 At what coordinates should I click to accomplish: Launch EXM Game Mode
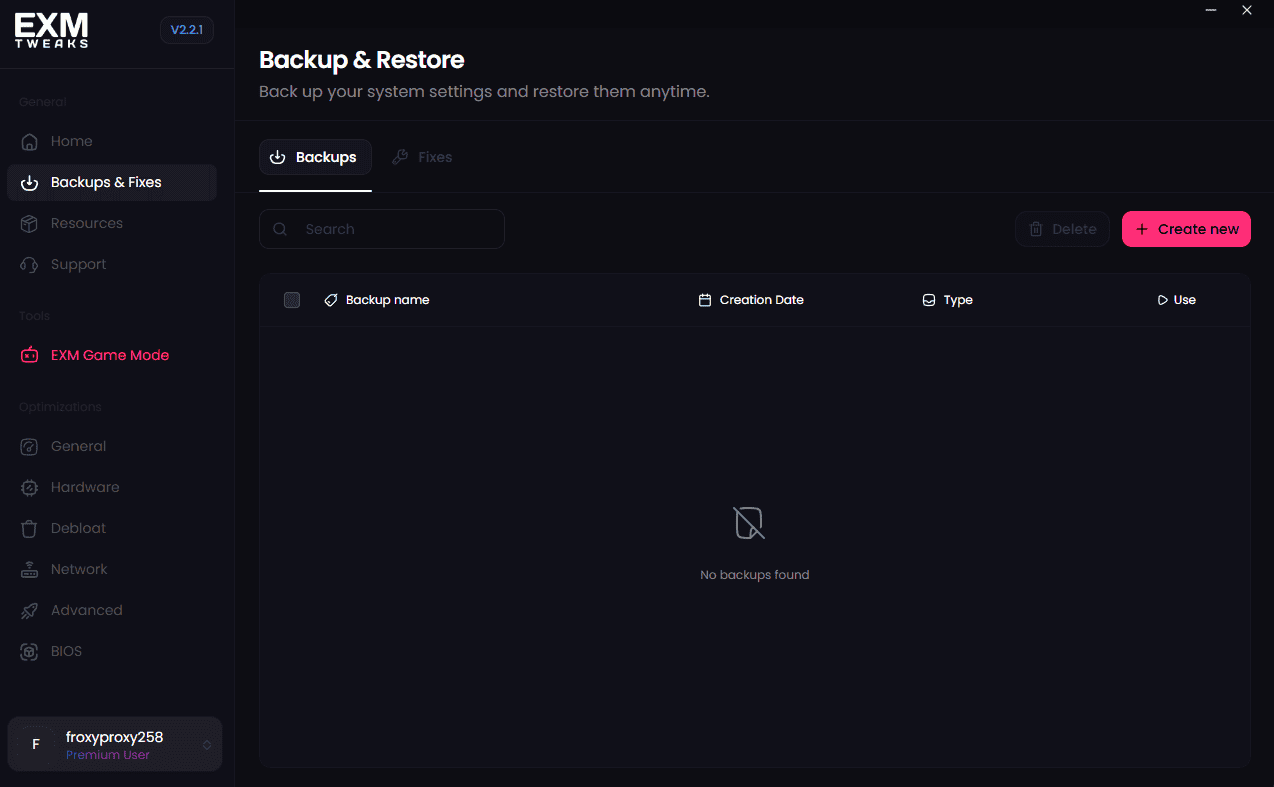click(112, 355)
